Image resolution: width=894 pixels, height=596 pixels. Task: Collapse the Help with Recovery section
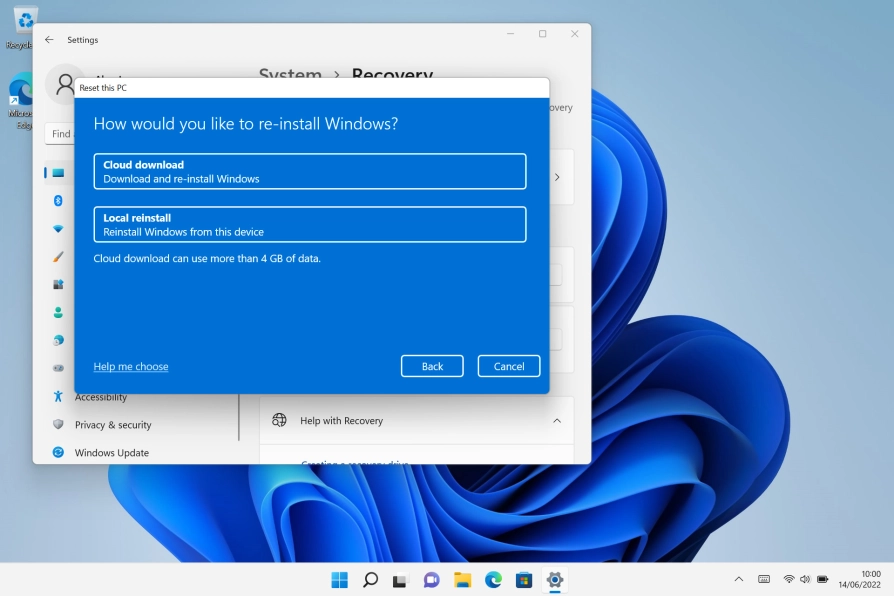557,420
